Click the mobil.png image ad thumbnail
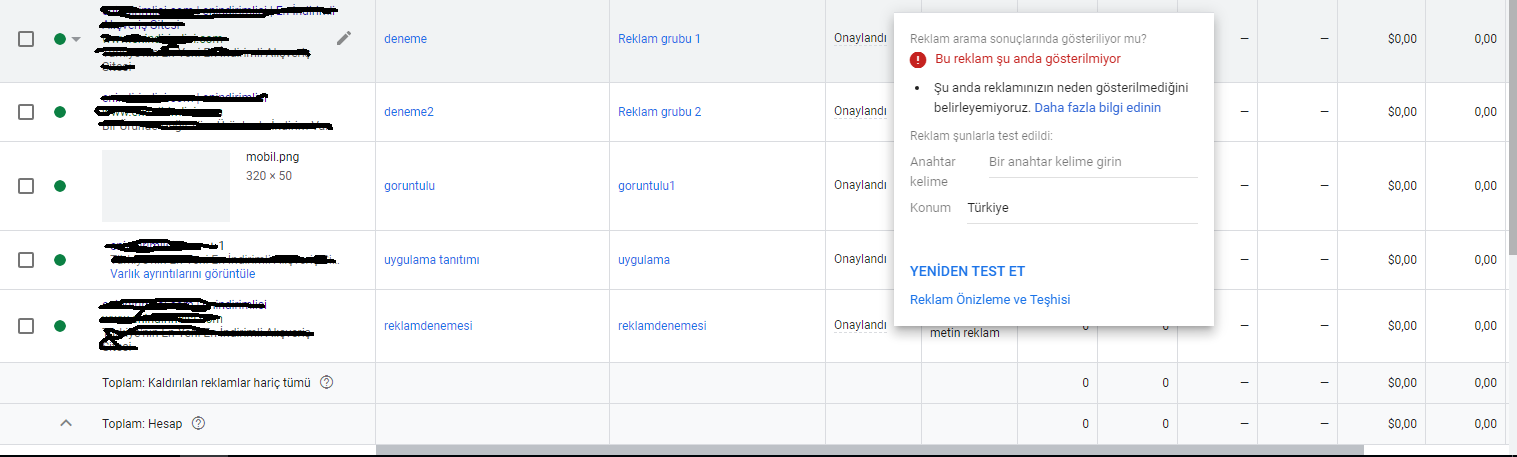1517x457 pixels. pos(166,186)
